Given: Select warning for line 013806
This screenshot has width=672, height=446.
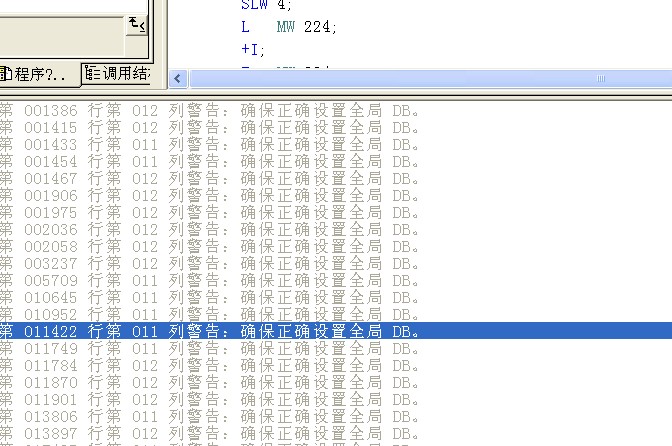Looking at the screenshot, I should (x=336, y=417).
